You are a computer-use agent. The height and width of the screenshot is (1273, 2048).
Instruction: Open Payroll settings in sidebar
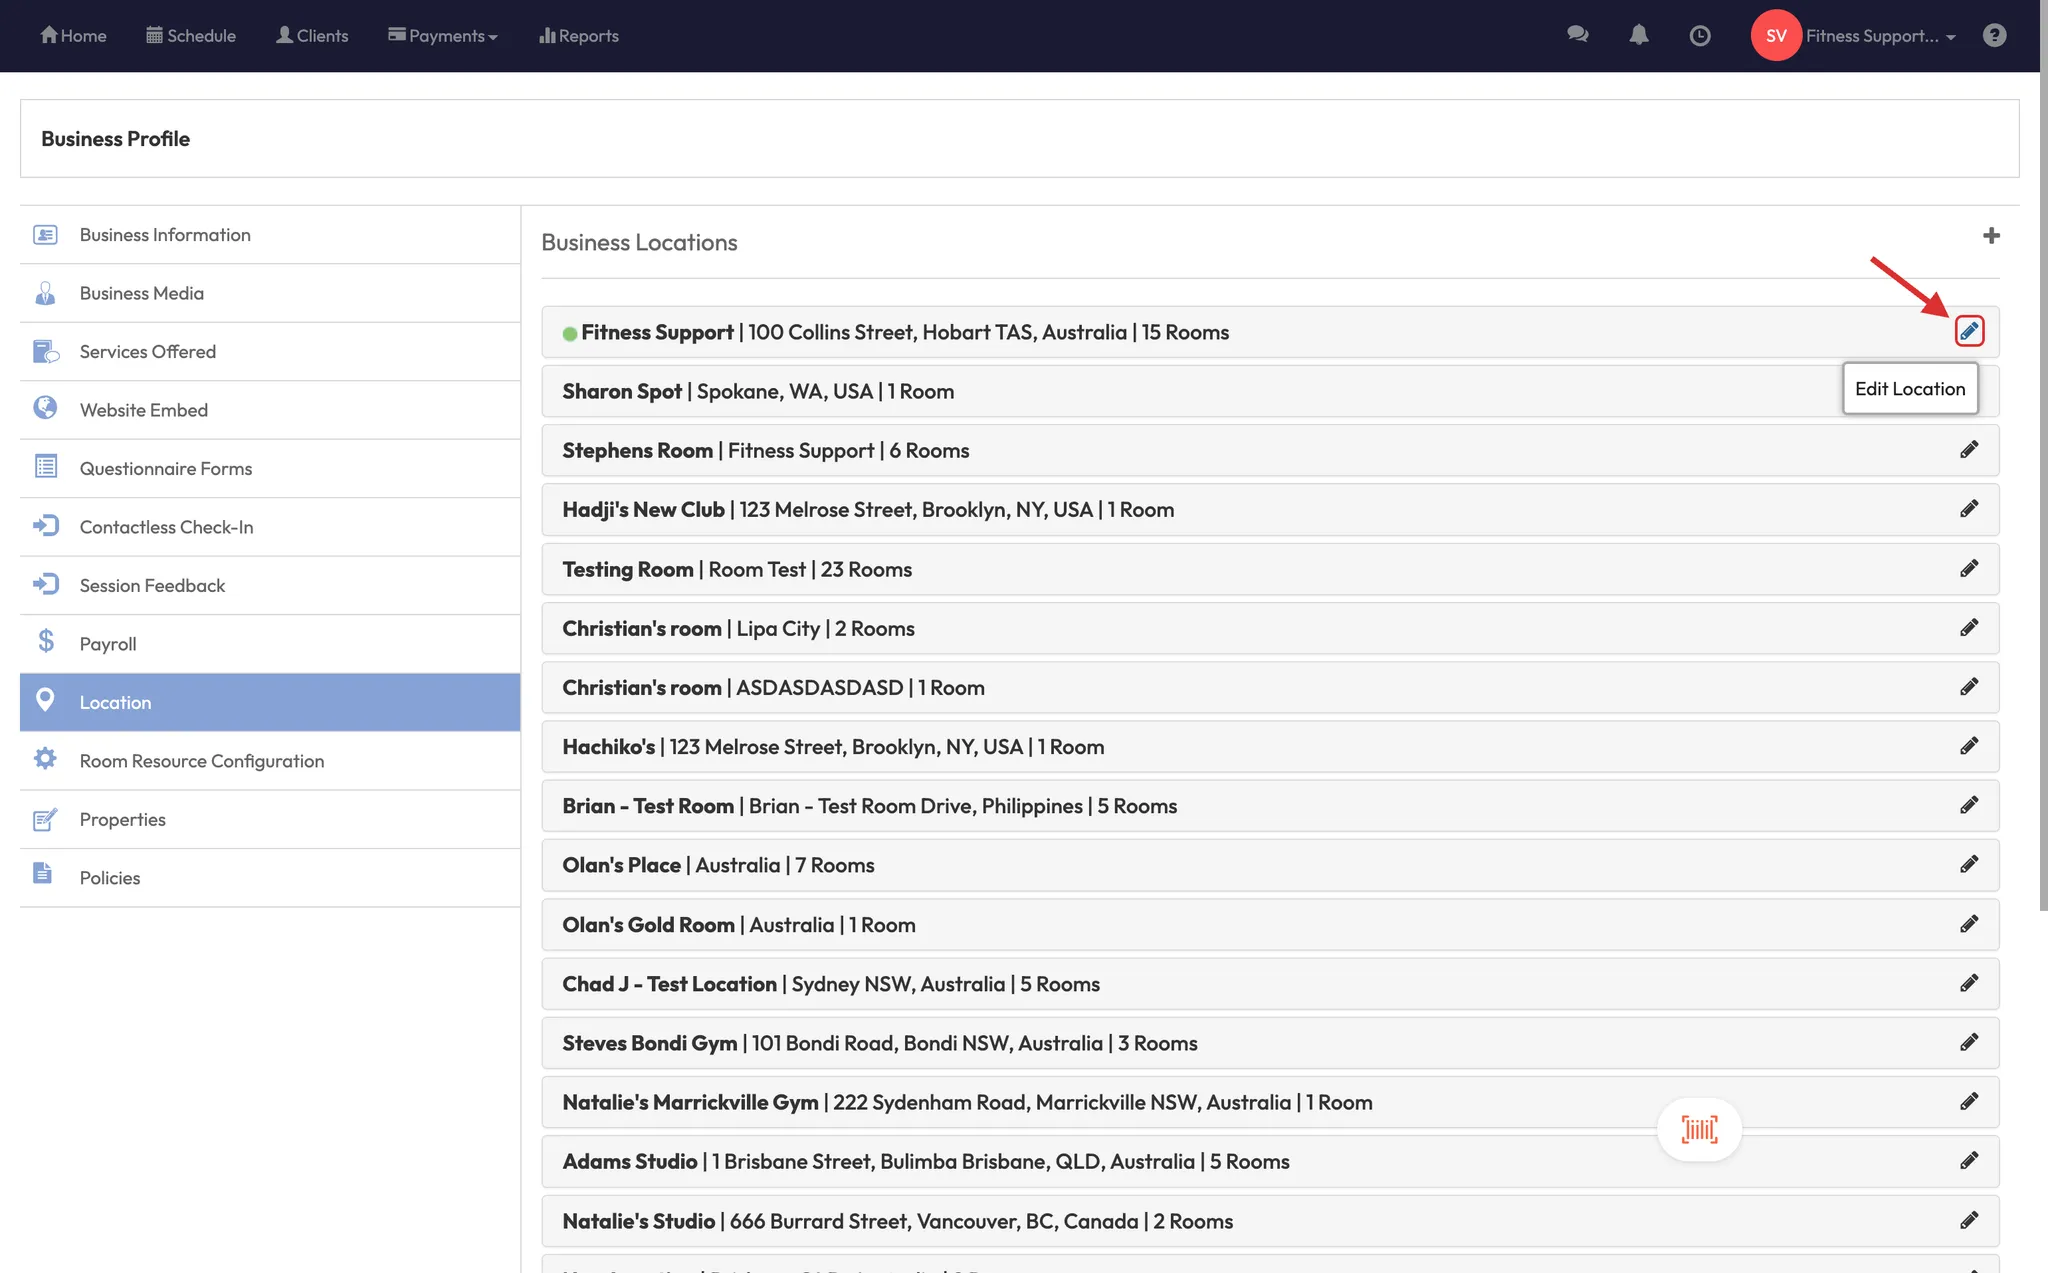[x=108, y=644]
